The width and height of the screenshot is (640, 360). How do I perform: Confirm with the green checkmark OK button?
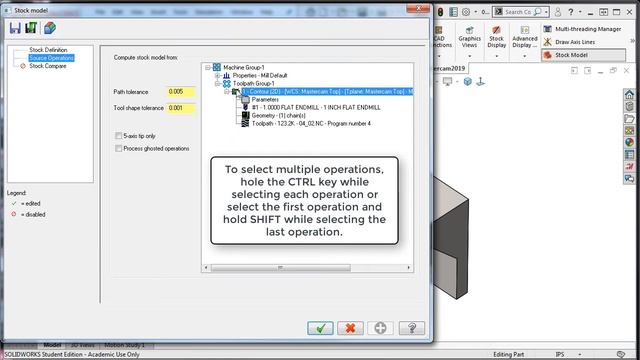click(320, 328)
